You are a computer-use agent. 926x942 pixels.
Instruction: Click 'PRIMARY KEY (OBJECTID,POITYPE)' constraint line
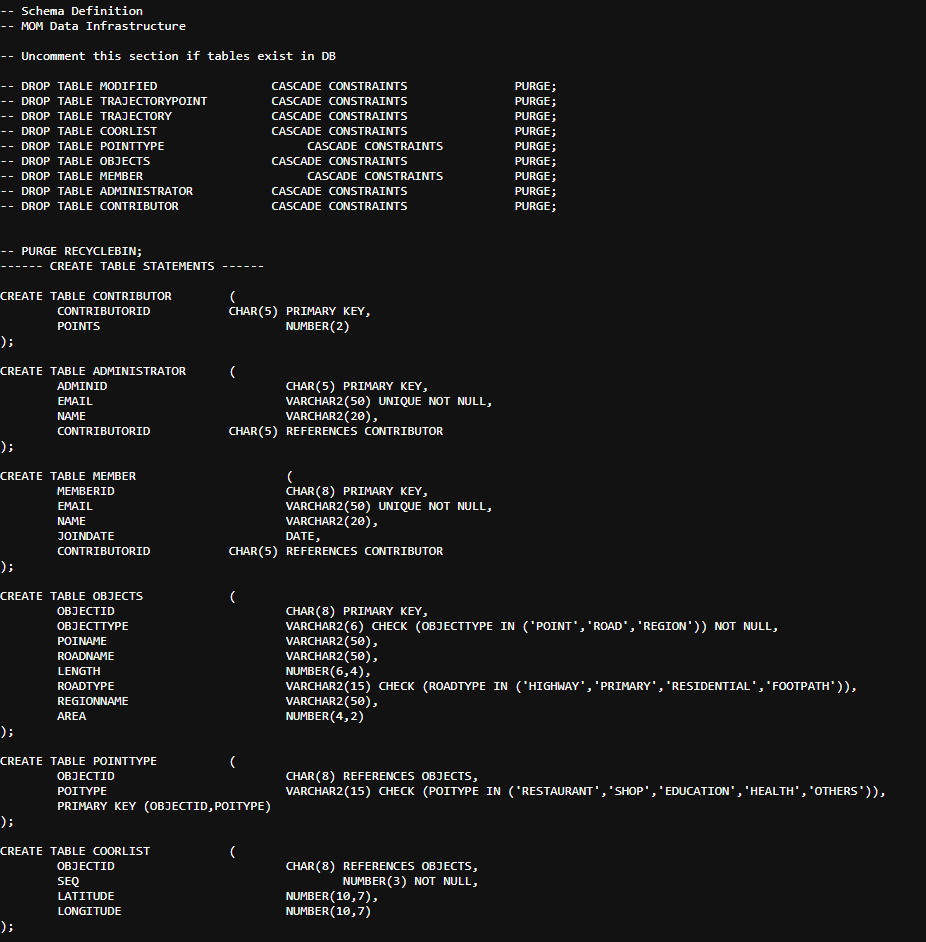pyautogui.click(x=164, y=807)
